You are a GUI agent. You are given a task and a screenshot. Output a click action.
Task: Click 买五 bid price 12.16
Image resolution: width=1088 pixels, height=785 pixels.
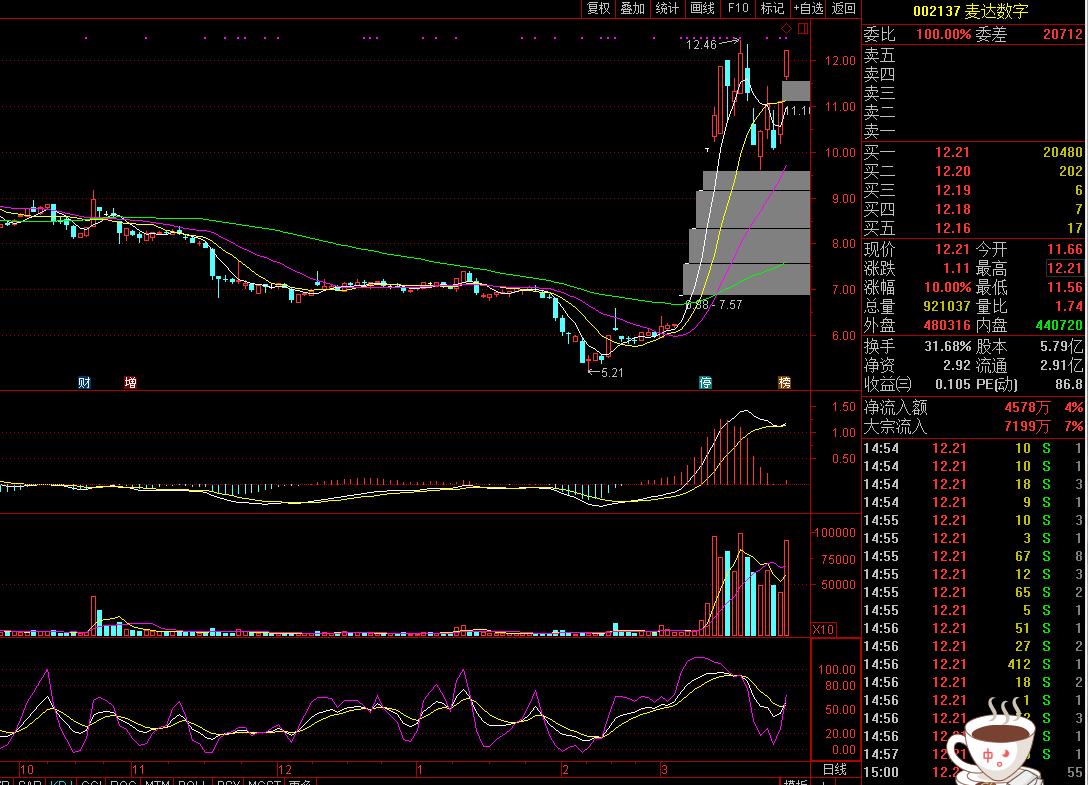952,228
